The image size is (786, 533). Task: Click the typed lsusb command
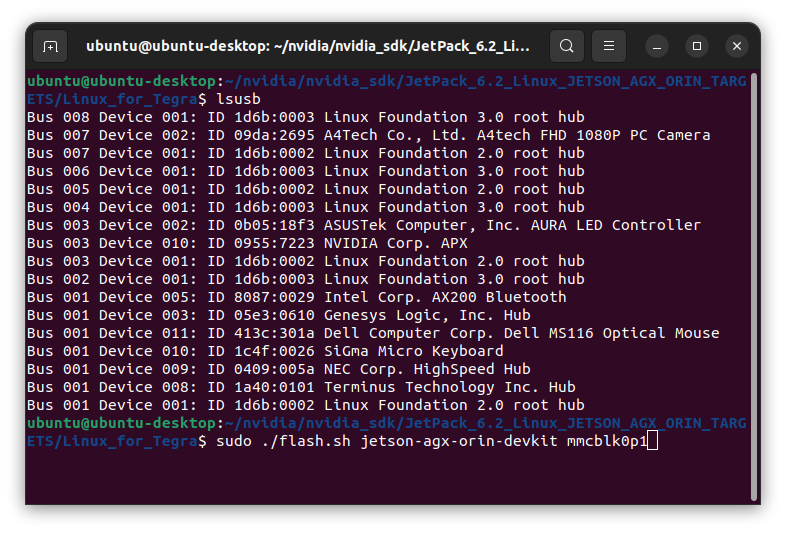tap(238, 99)
